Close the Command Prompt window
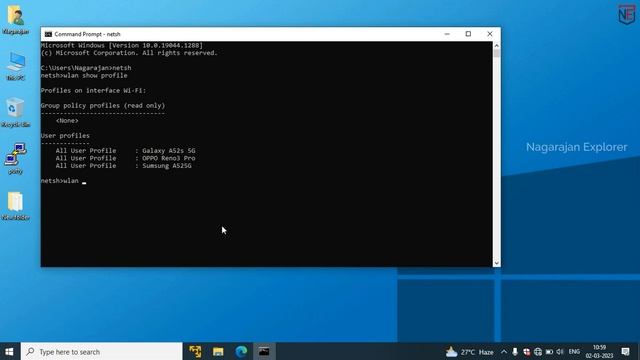640x360 pixels. pyautogui.click(x=490, y=34)
